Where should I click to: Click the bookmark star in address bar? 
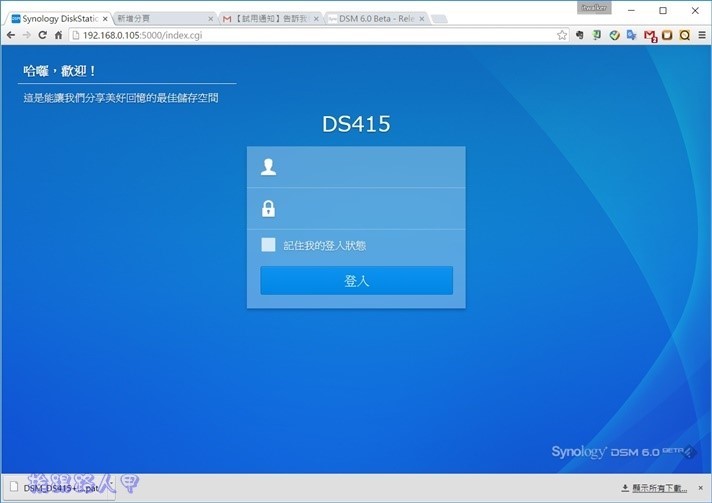pos(563,35)
